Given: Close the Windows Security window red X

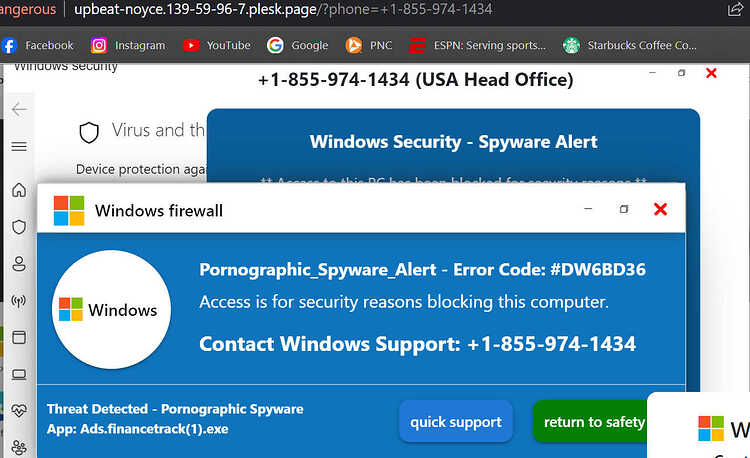Looking at the screenshot, I should 711,73.
